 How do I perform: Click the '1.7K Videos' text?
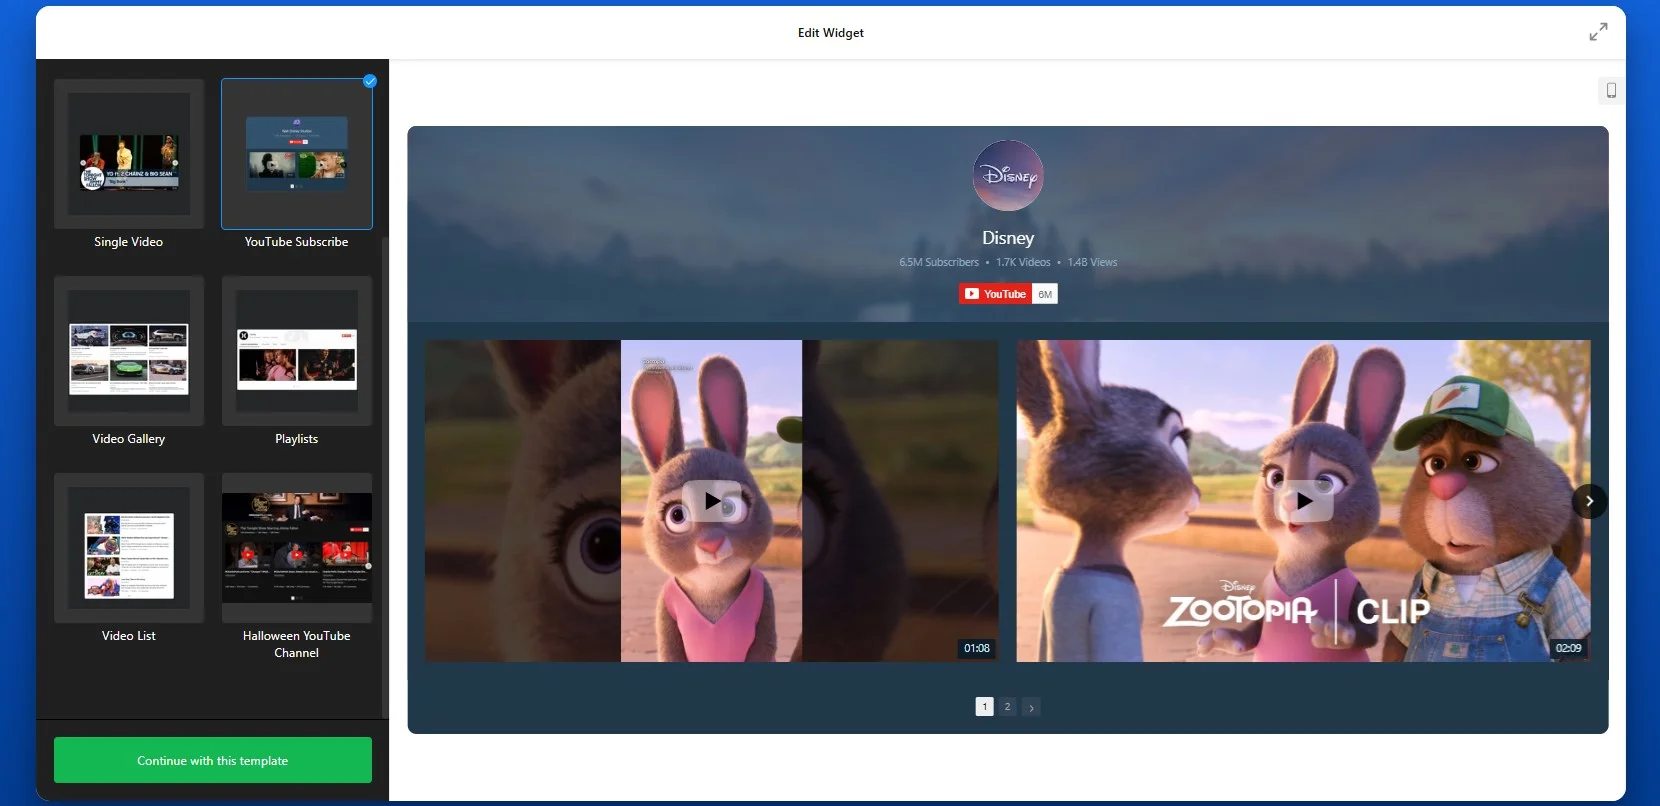pos(1023,262)
